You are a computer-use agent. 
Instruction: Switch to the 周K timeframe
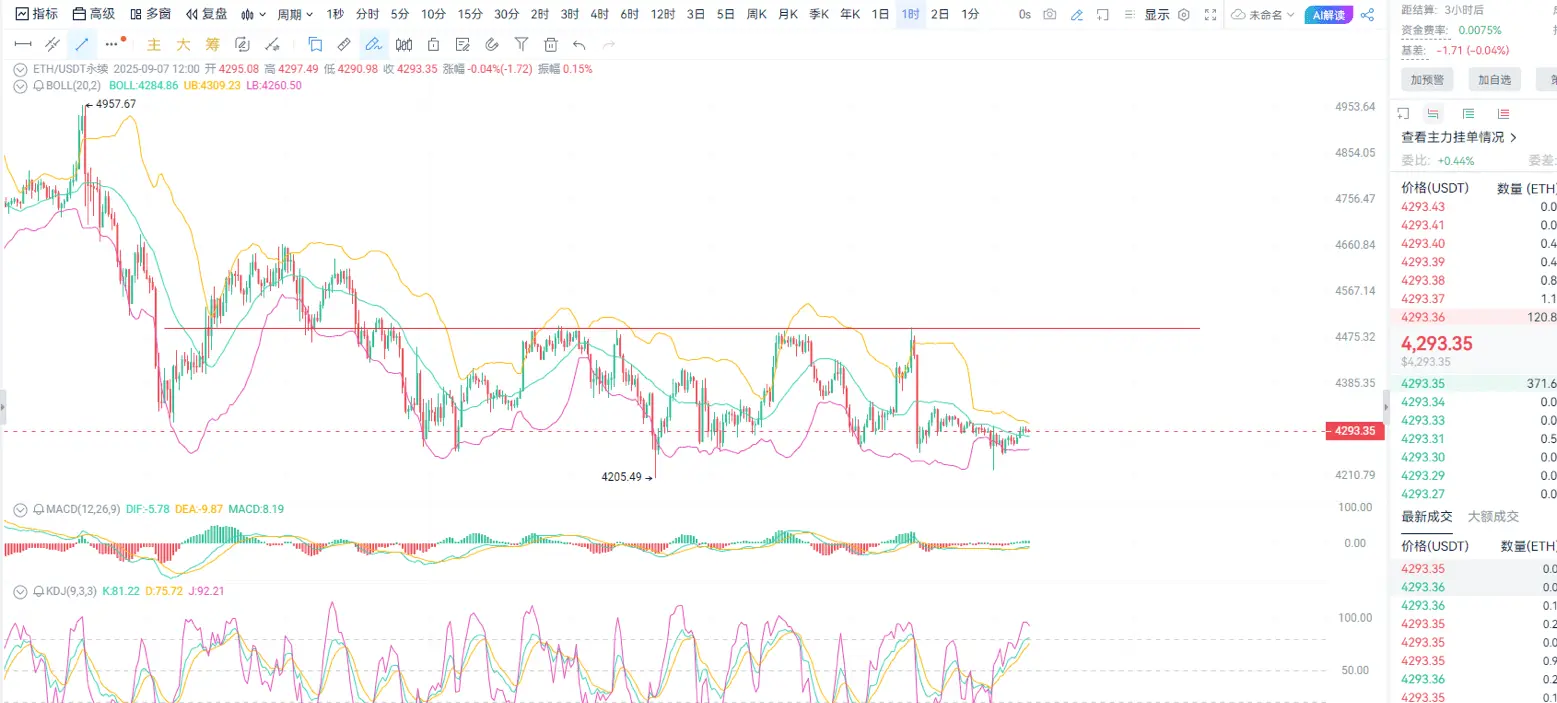tap(757, 14)
